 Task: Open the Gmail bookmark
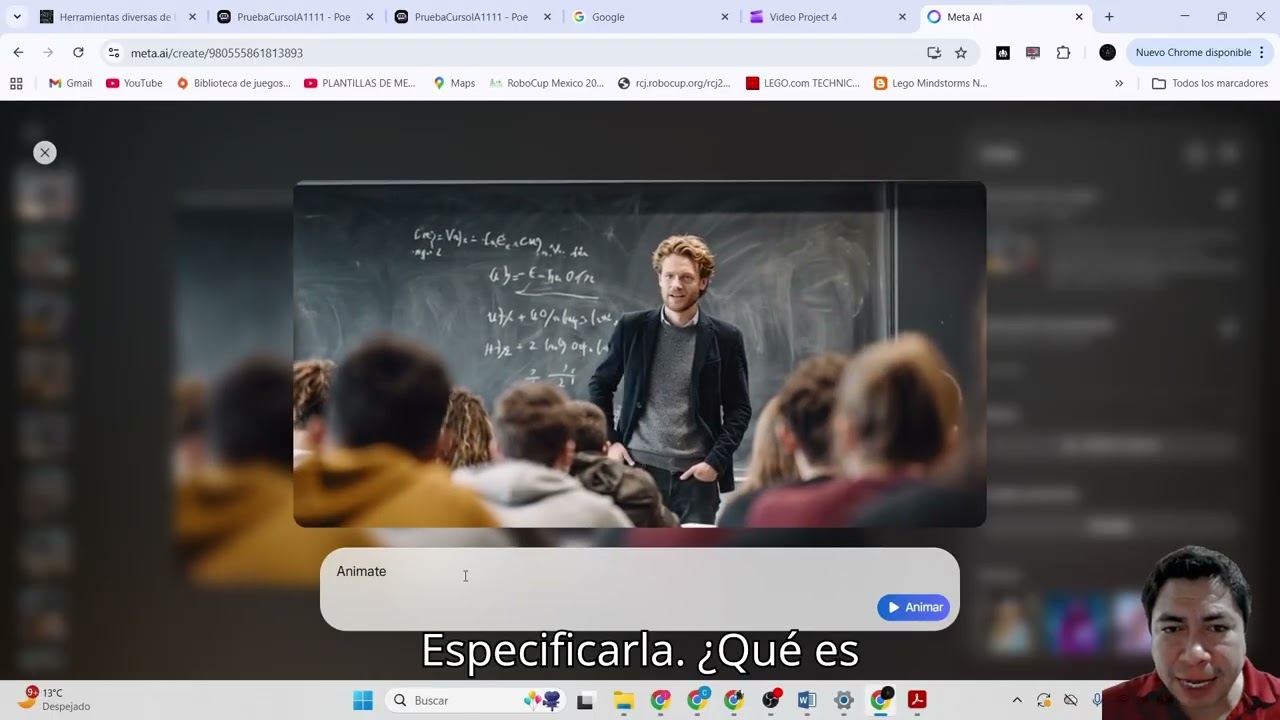pyautogui.click(x=70, y=83)
